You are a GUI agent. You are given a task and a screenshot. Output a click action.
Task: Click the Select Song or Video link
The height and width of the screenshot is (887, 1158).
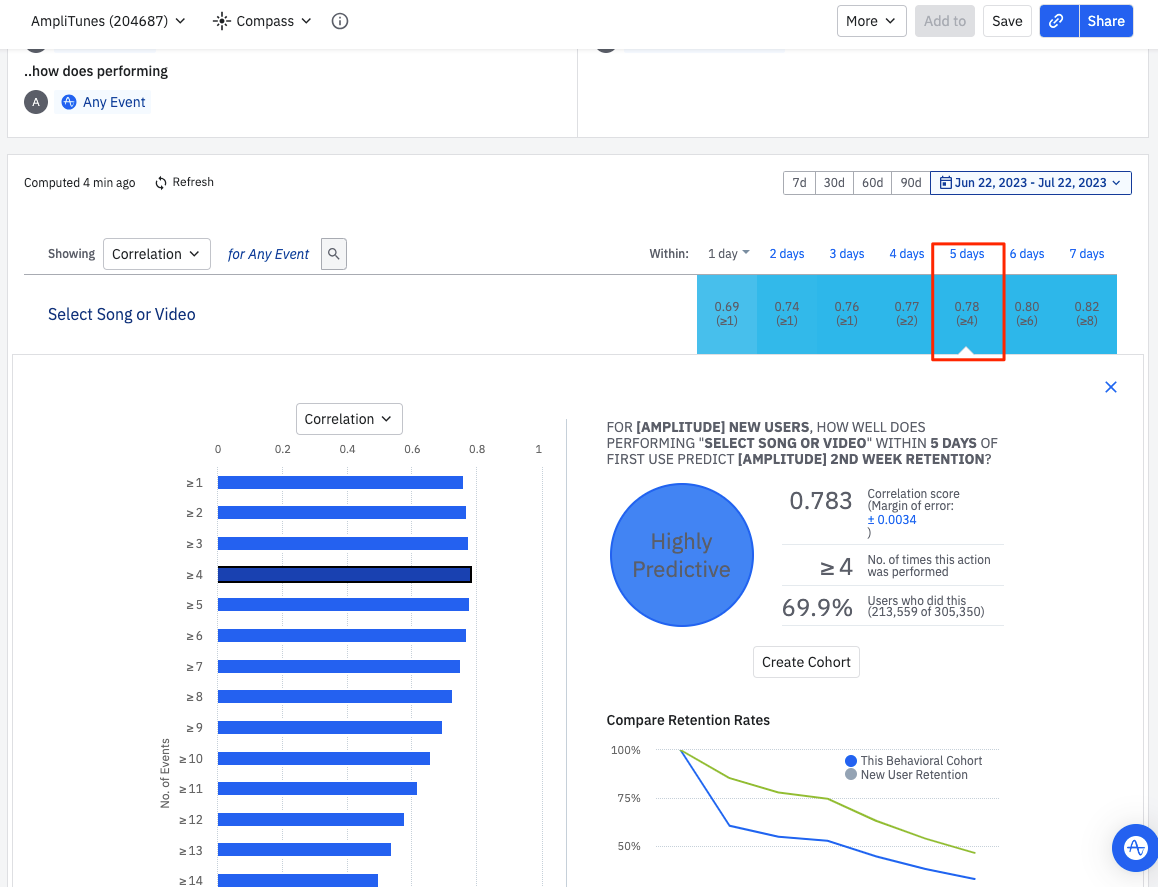click(x=122, y=314)
